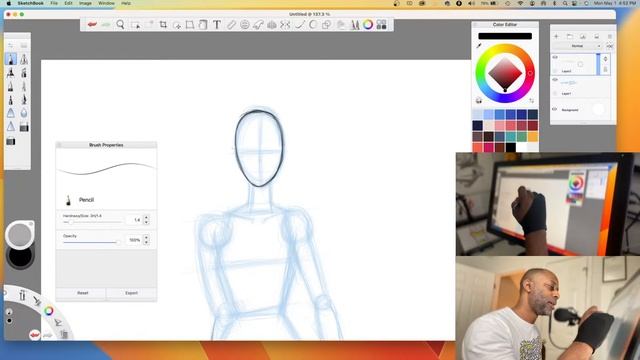The height and width of the screenshot is (360, 640).
Task: Open the Brush library icon in toolbar
Action: pos(354,24)
